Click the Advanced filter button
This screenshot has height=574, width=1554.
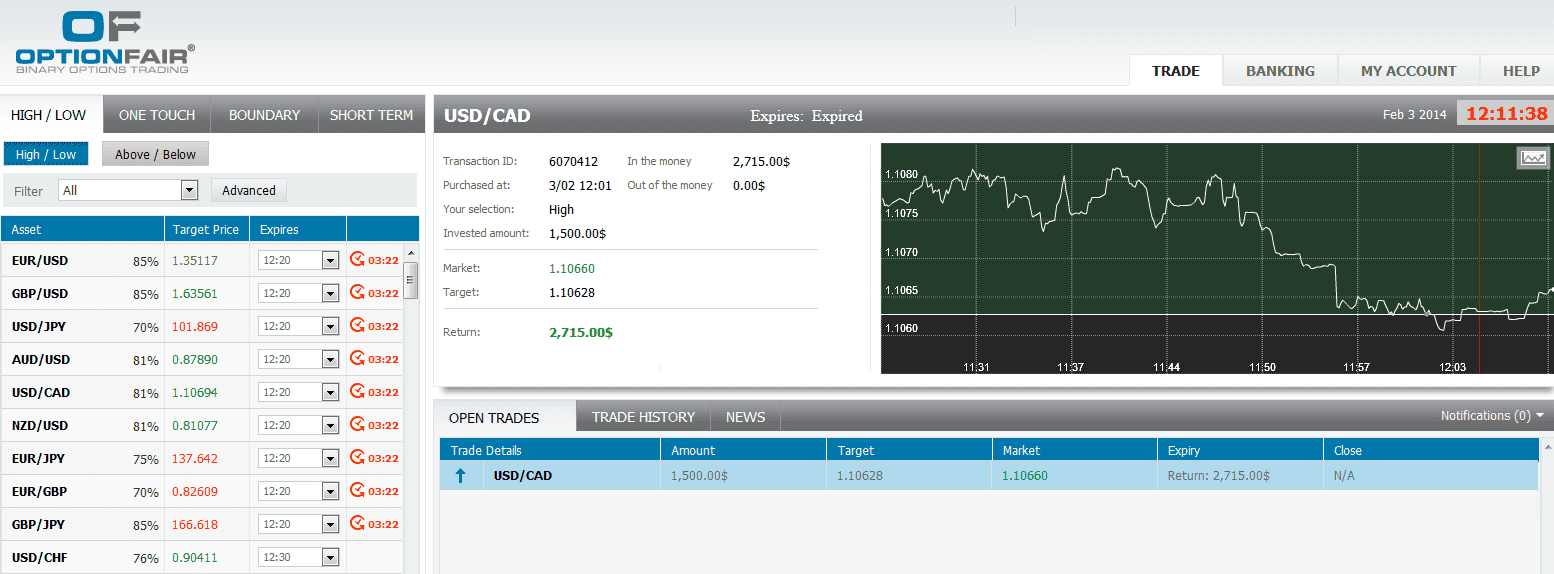tap(249, 190)
